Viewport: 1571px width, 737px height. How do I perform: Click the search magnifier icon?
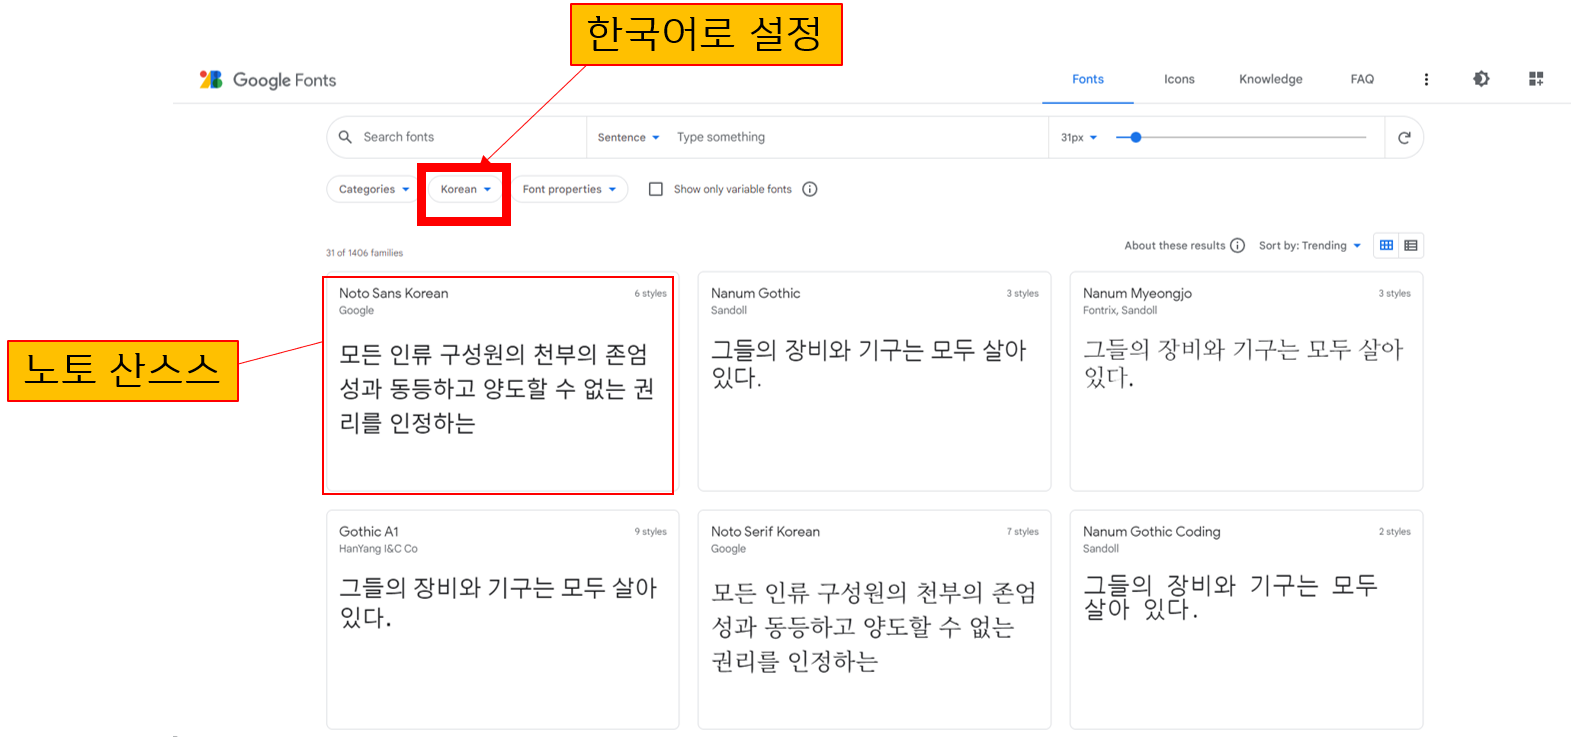click(345, 137)
